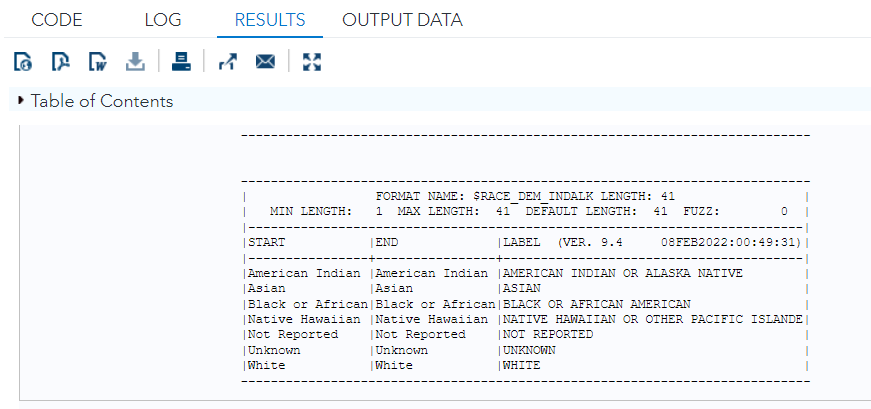871x409 pixels.
Task: Click the BLACK OR AFRICAN AMERICAN label
Action: pos(597,304)
